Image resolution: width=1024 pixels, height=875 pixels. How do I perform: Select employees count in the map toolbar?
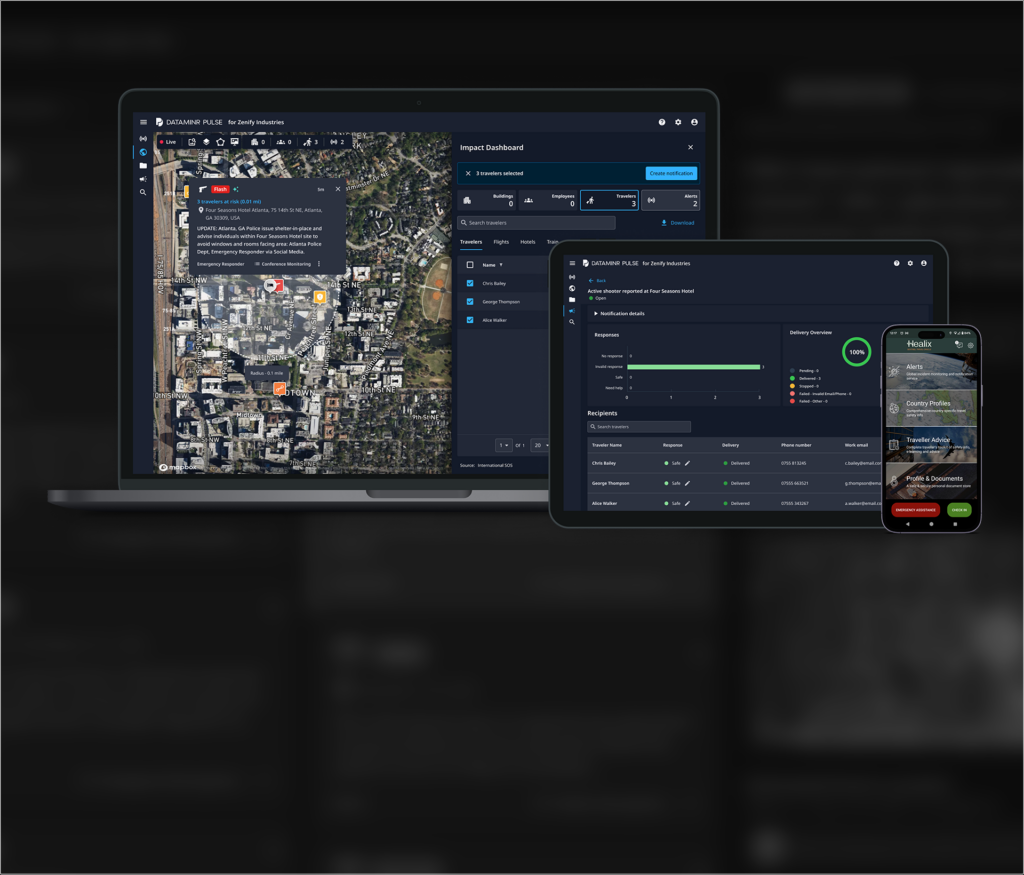284,142
